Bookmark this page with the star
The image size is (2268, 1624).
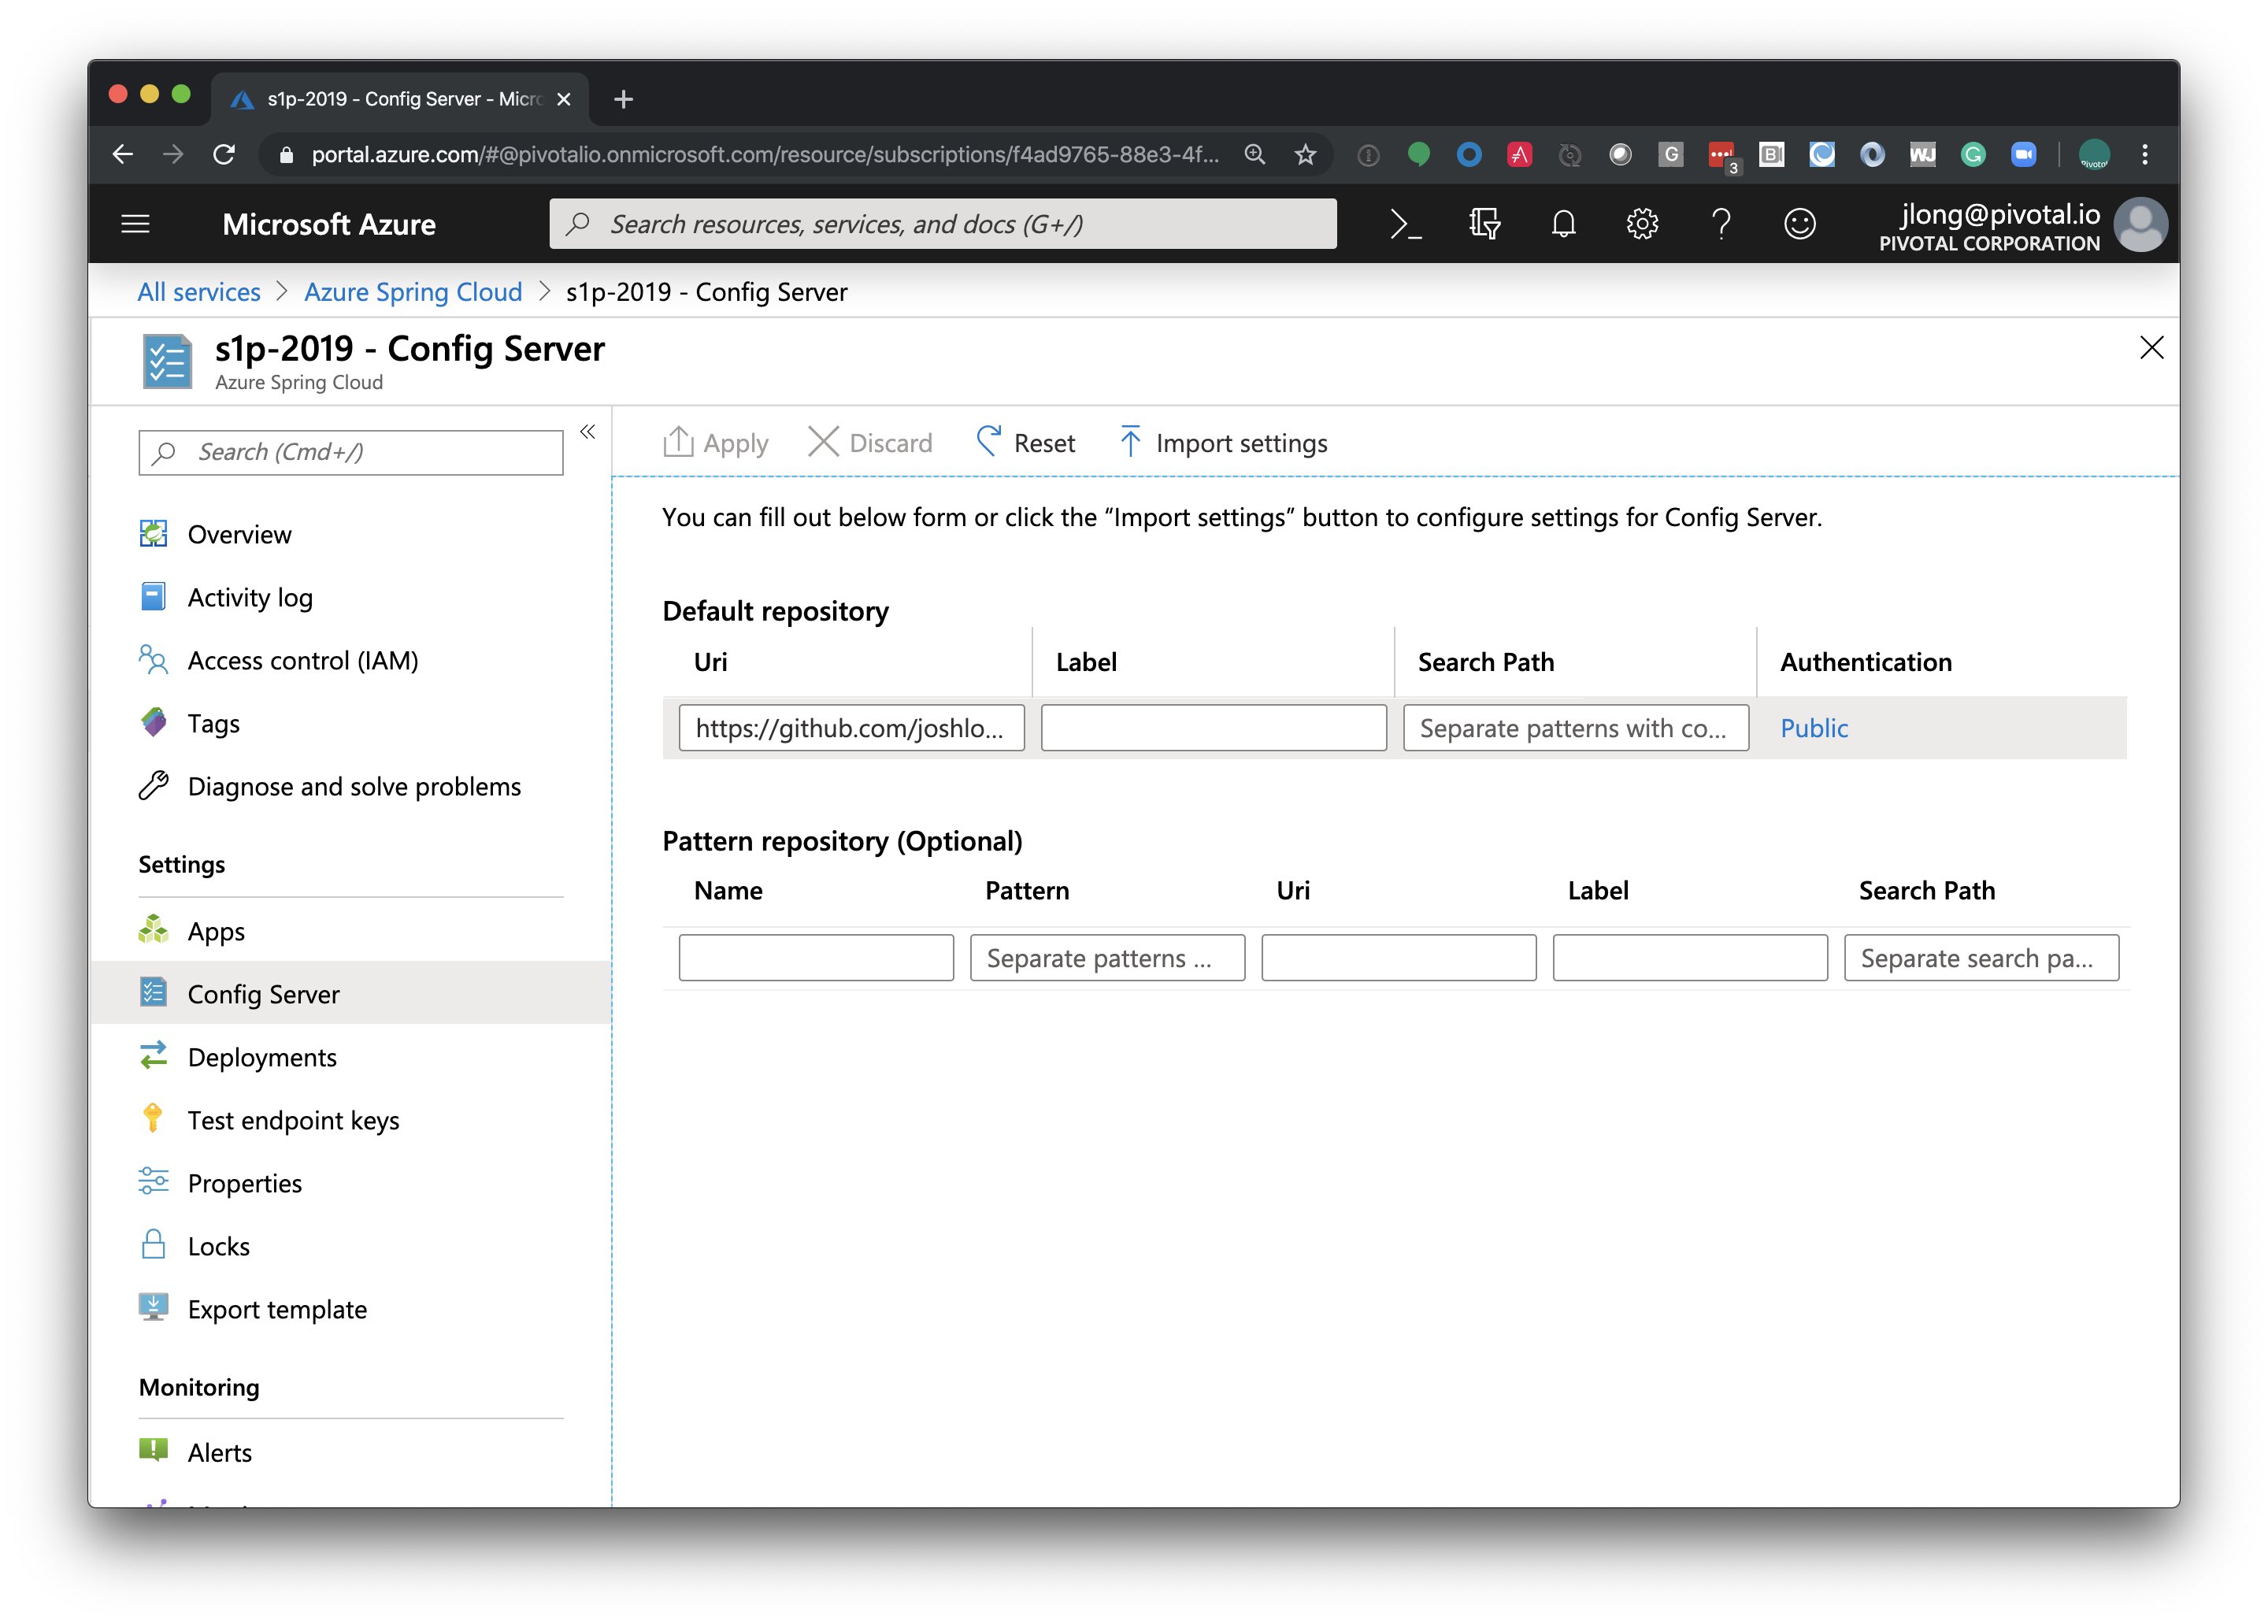[x=1305, y=154]
